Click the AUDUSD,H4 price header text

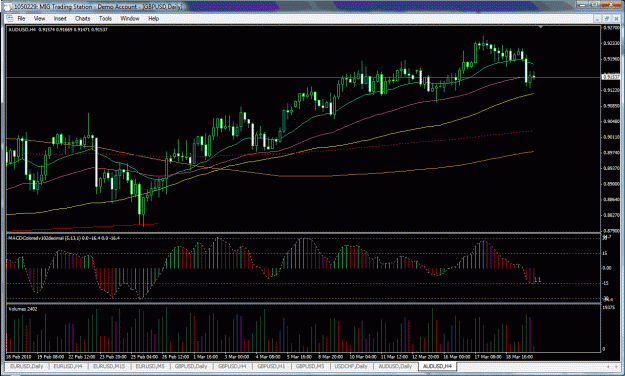[58, 30]
